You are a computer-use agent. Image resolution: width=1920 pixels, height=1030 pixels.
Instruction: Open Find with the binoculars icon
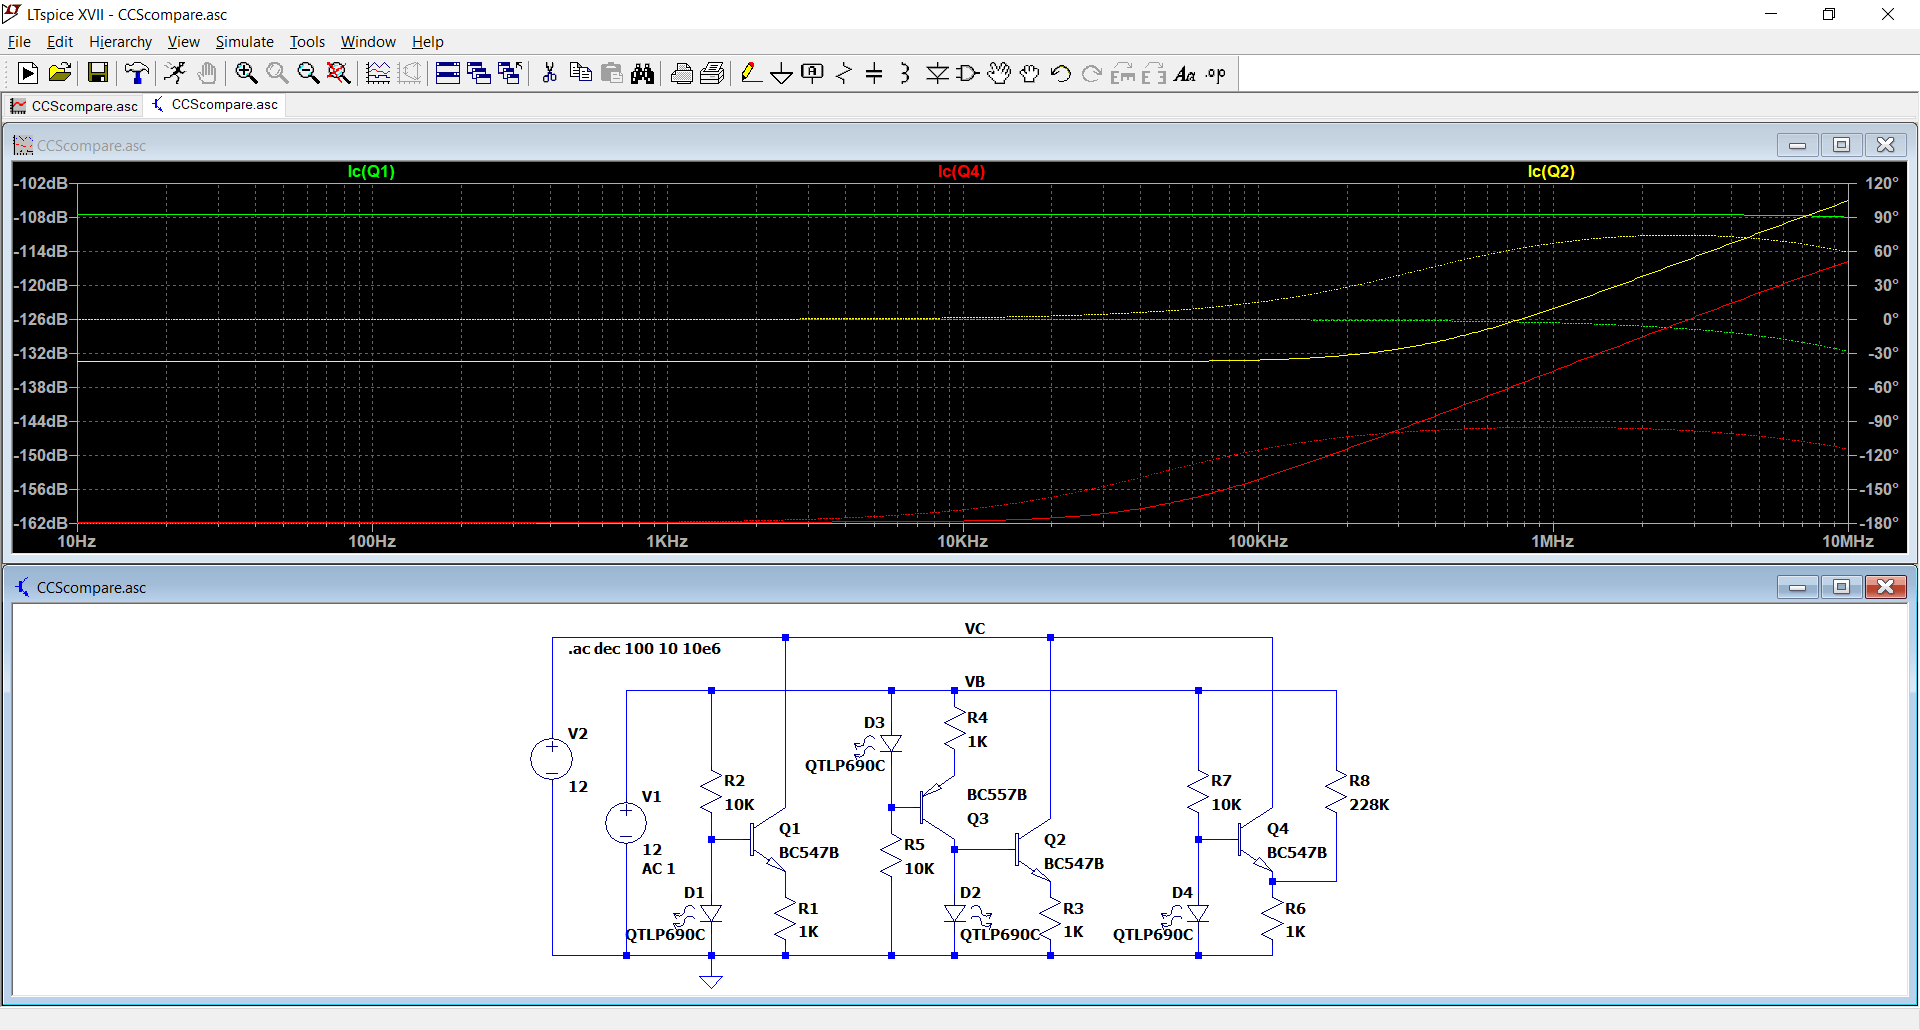[x=643, y=73]
